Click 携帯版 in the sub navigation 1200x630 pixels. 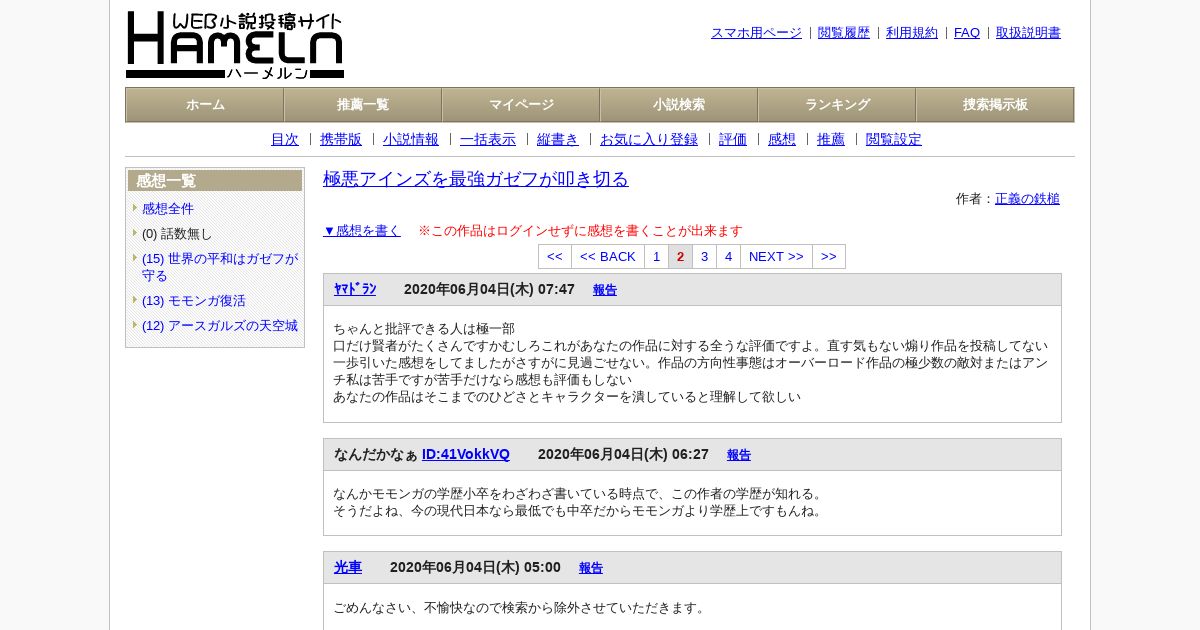(x=341, y=140)
